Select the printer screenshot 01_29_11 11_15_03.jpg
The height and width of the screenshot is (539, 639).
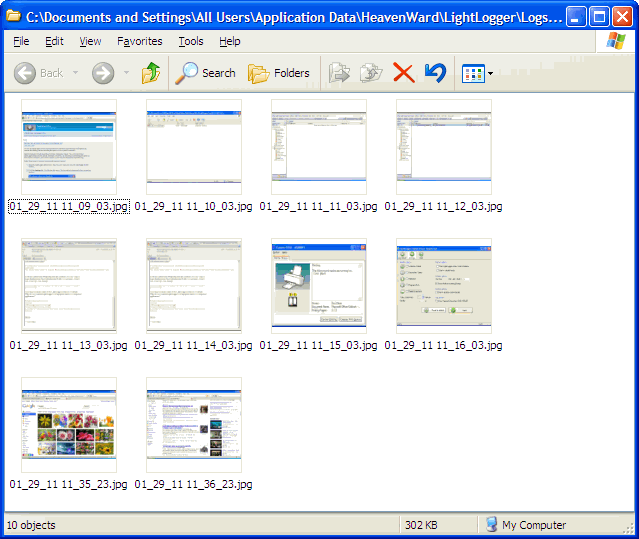319,286
